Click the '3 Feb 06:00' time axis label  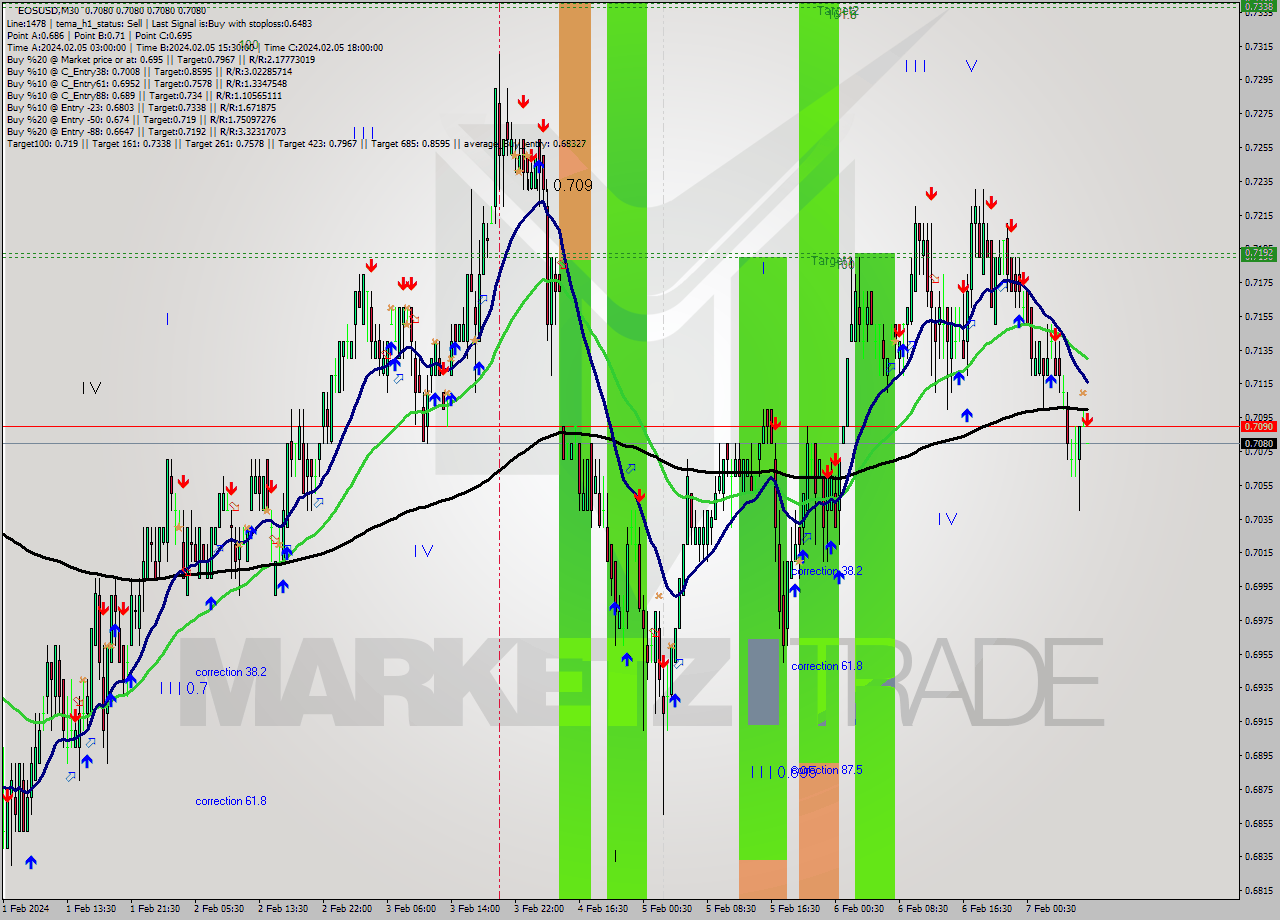pyautogui.click(x=411, y=909)
